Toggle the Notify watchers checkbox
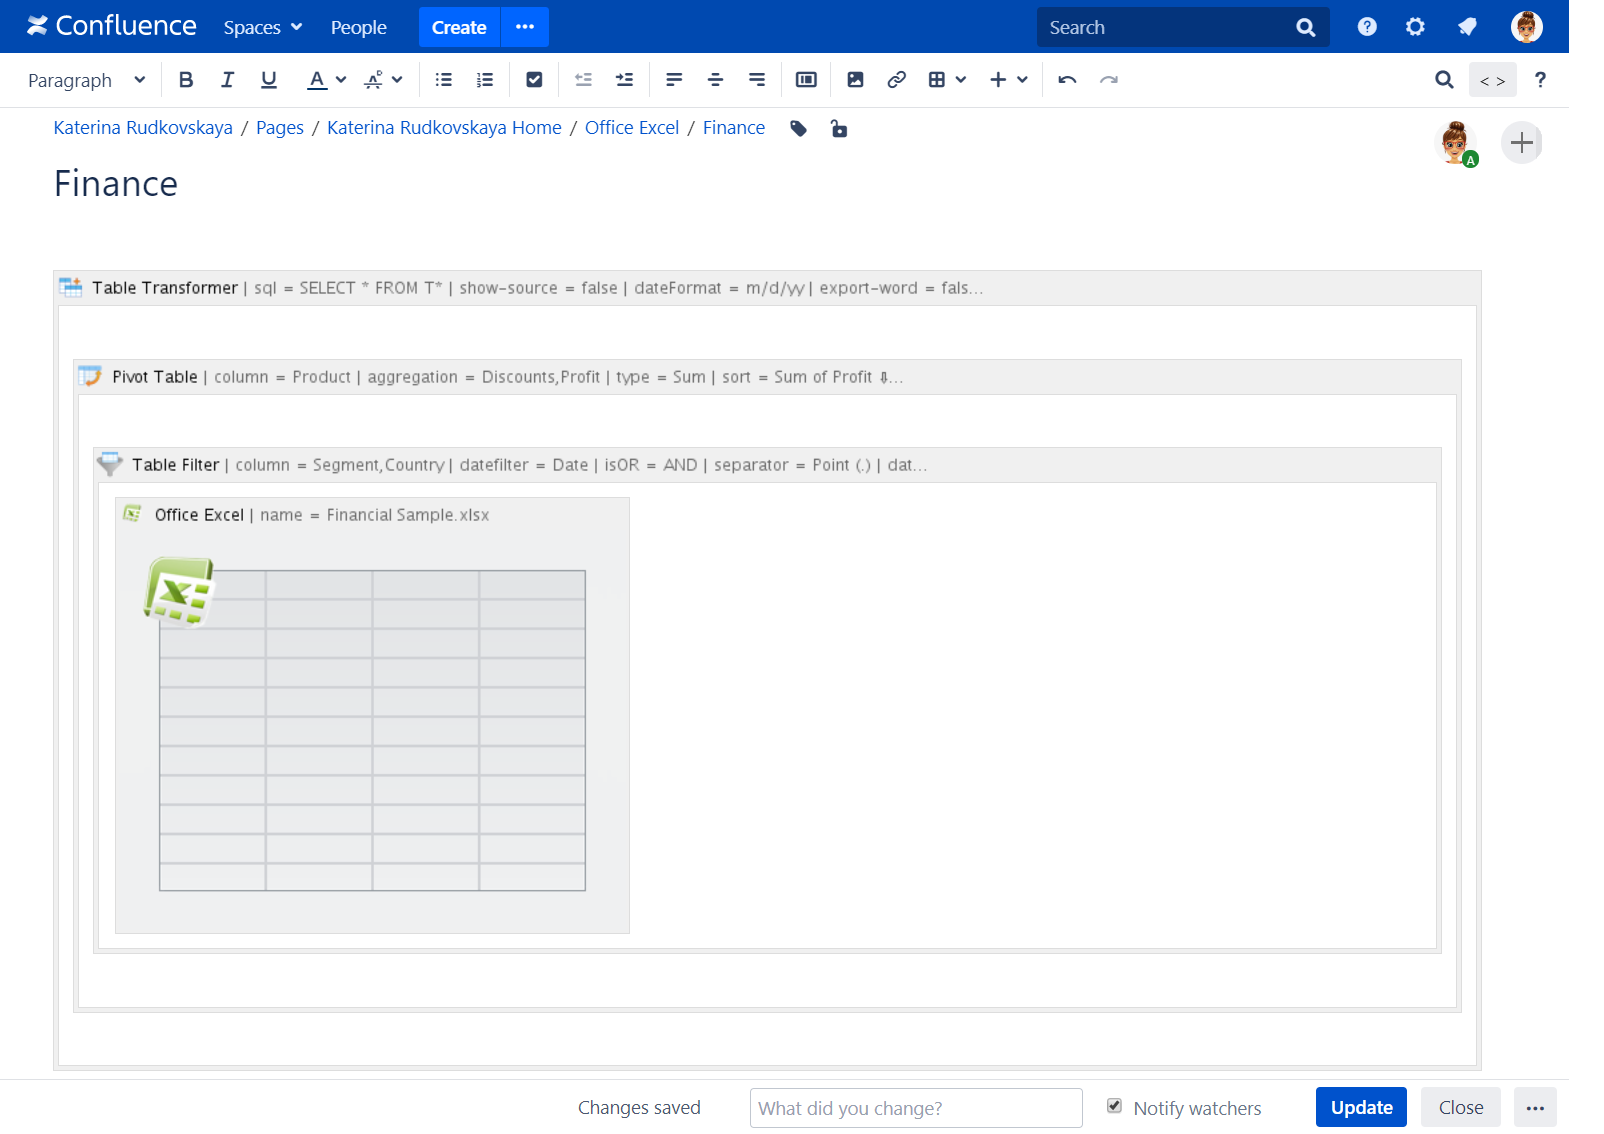The width and height of the screenshot is (1604, 1134). tap(1114, 1106)
